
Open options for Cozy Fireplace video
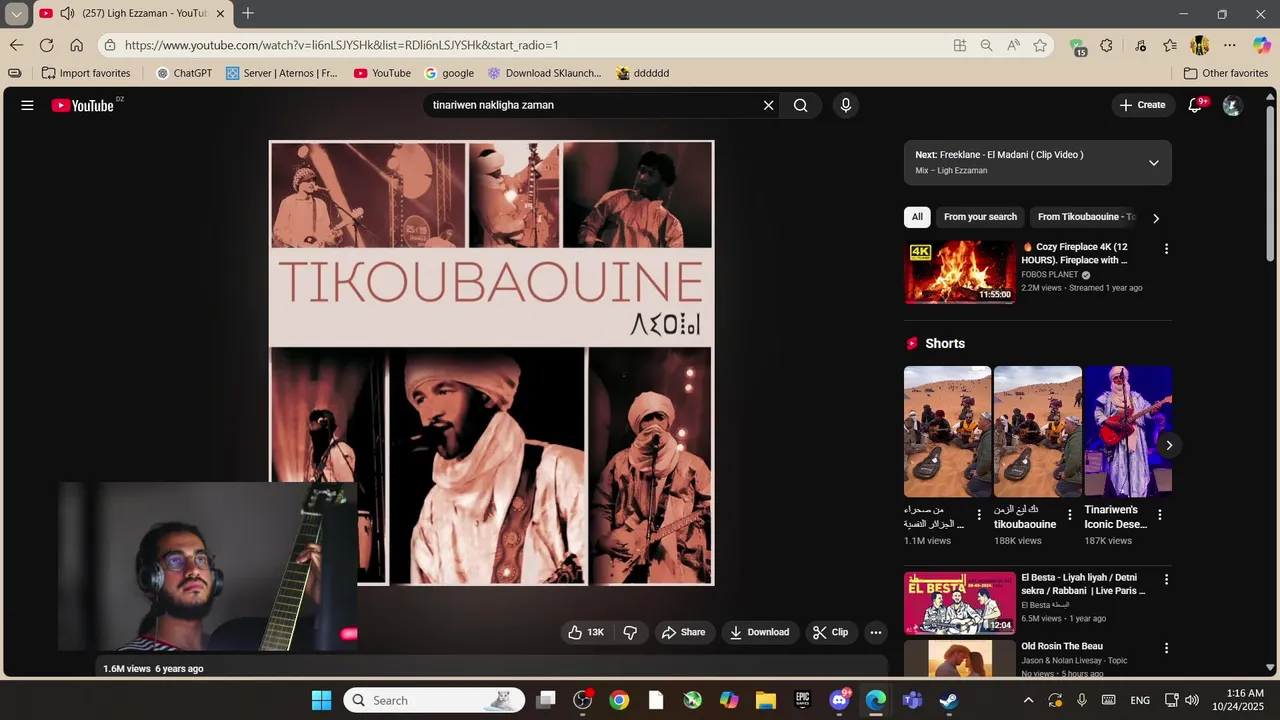point(1166,249)
